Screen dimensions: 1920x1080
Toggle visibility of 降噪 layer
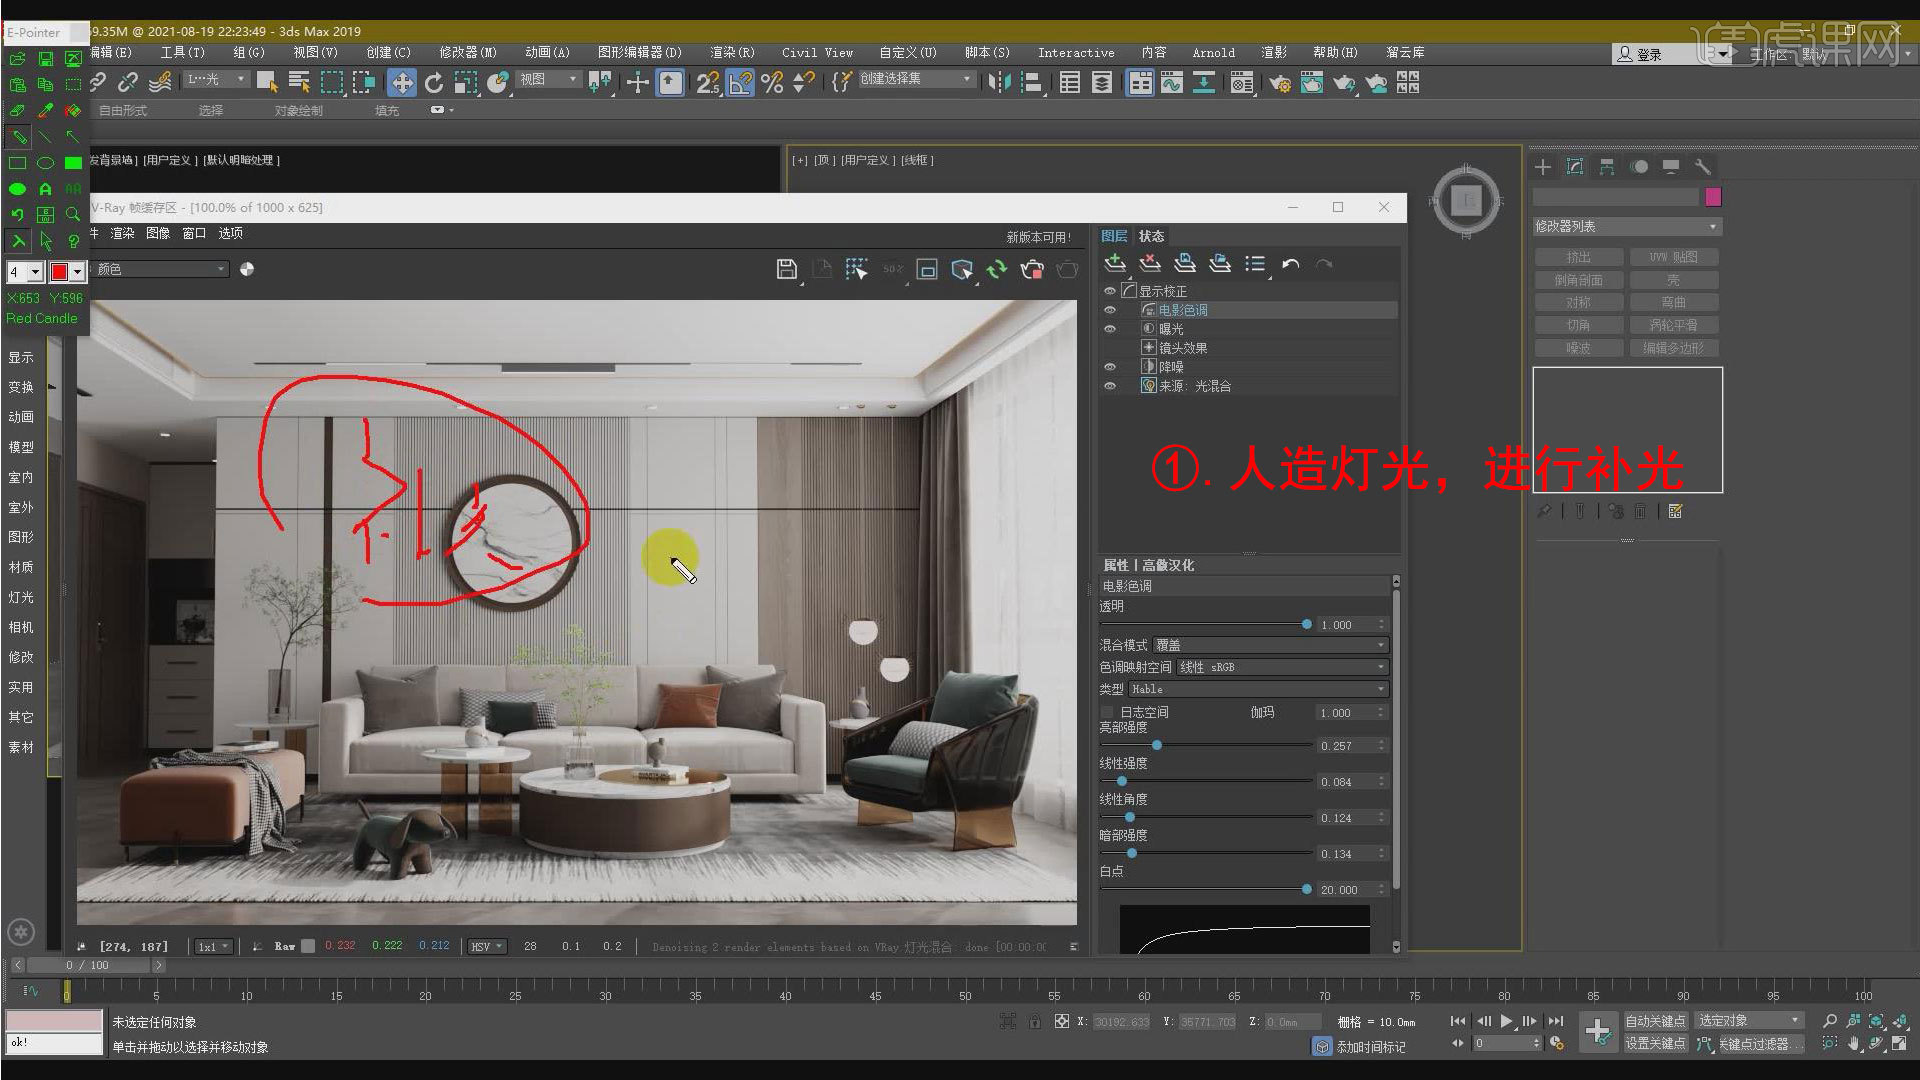(x=1109, y=367)
